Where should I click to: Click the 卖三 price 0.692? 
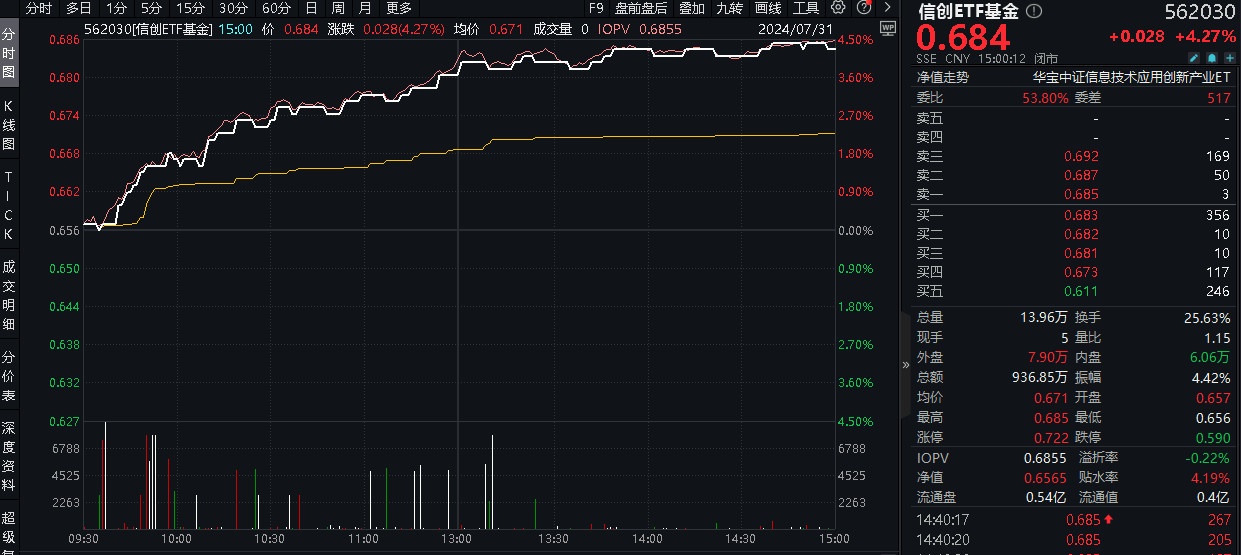1082,156
